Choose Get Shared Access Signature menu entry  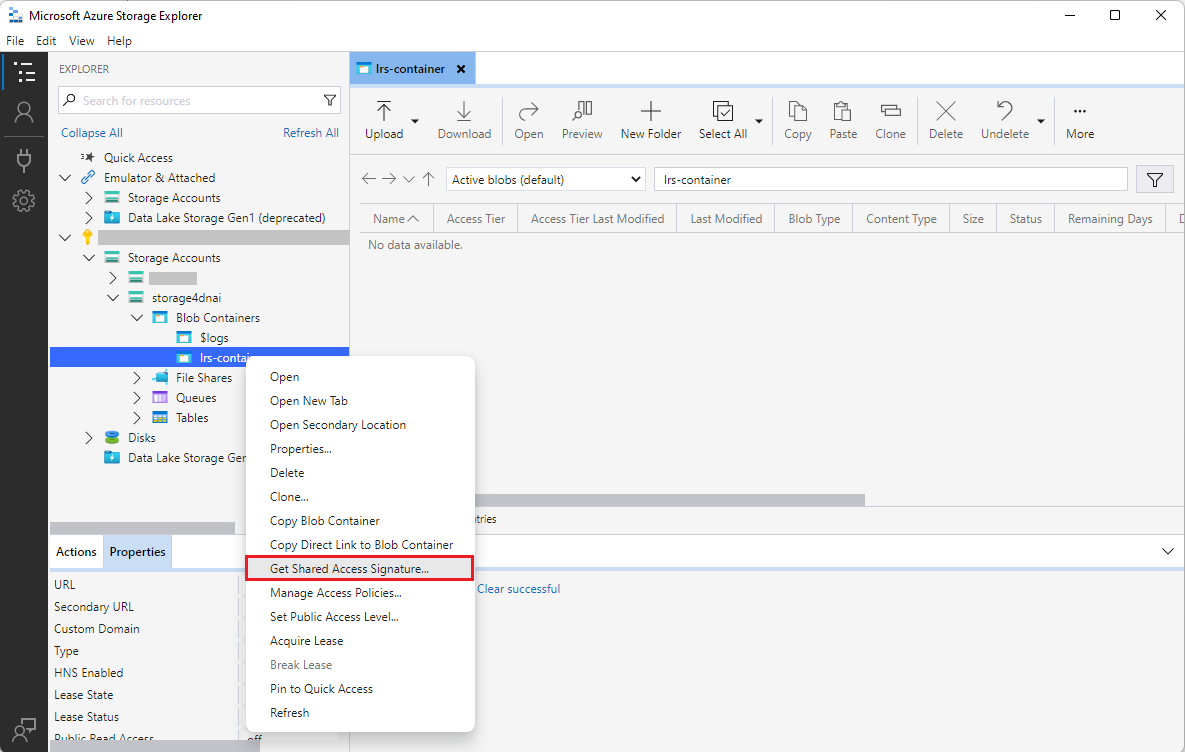[x=349, y=569]
